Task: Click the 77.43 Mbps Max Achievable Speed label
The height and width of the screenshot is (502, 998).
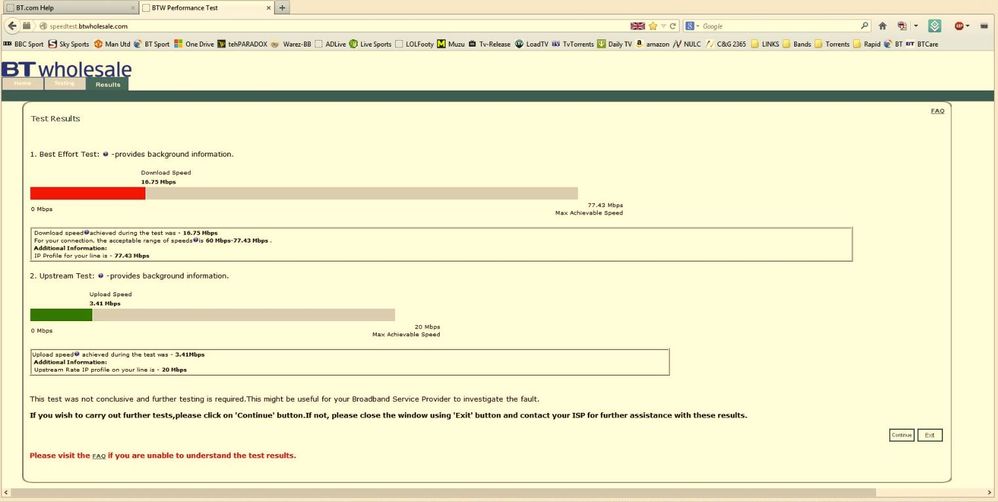Action: (x=589, y=209)
